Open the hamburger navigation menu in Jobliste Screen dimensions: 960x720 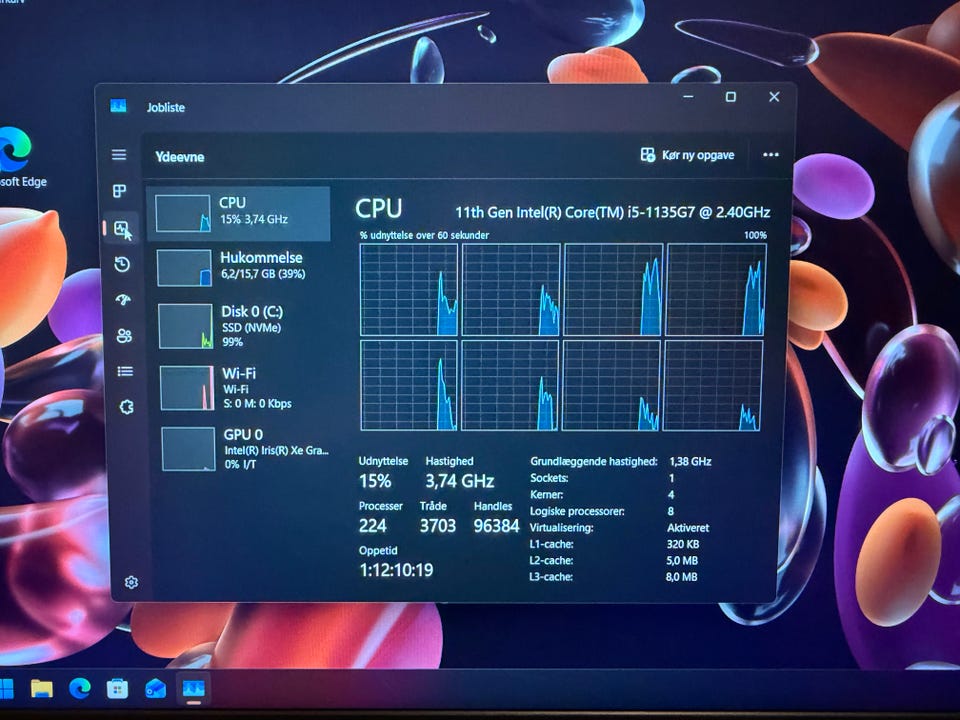[119, 155]
